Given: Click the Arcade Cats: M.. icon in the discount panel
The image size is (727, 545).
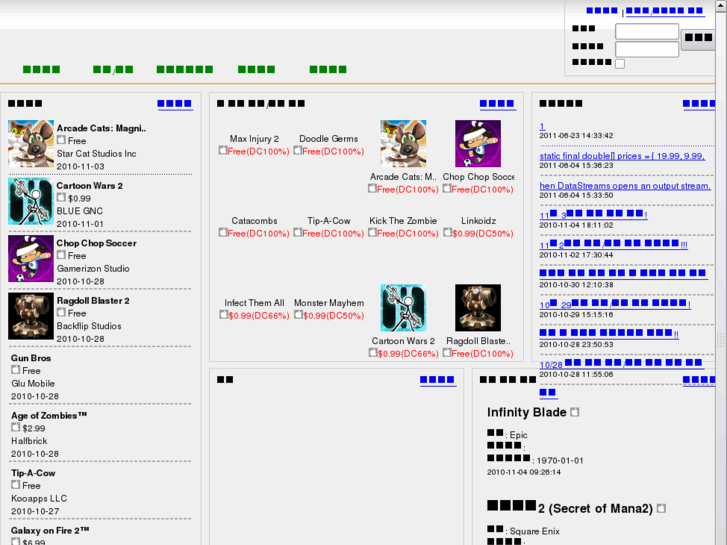Looking at the screenshot, I should pos(403,144).
